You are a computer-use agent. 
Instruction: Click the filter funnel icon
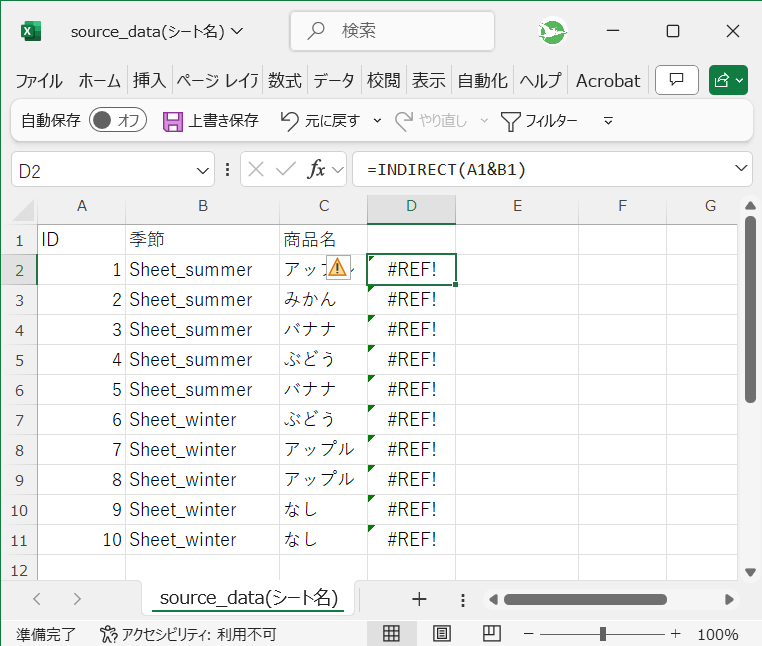point(510,121)
